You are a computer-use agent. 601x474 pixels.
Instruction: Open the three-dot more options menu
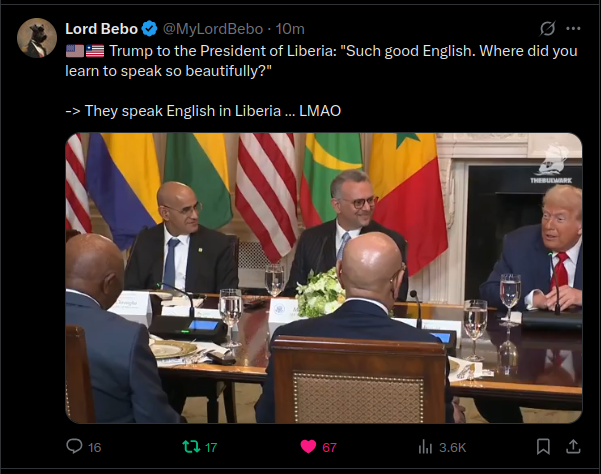[573, 29]
